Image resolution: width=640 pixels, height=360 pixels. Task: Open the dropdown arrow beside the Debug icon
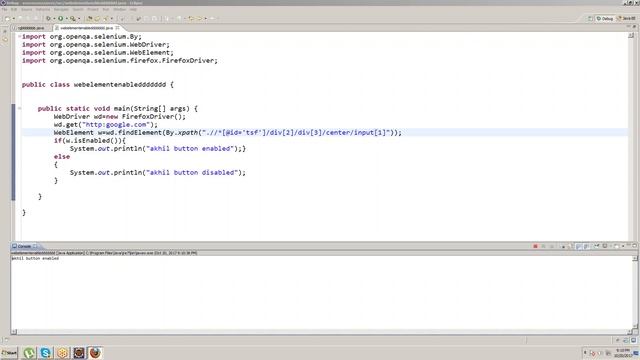[54, 18]
